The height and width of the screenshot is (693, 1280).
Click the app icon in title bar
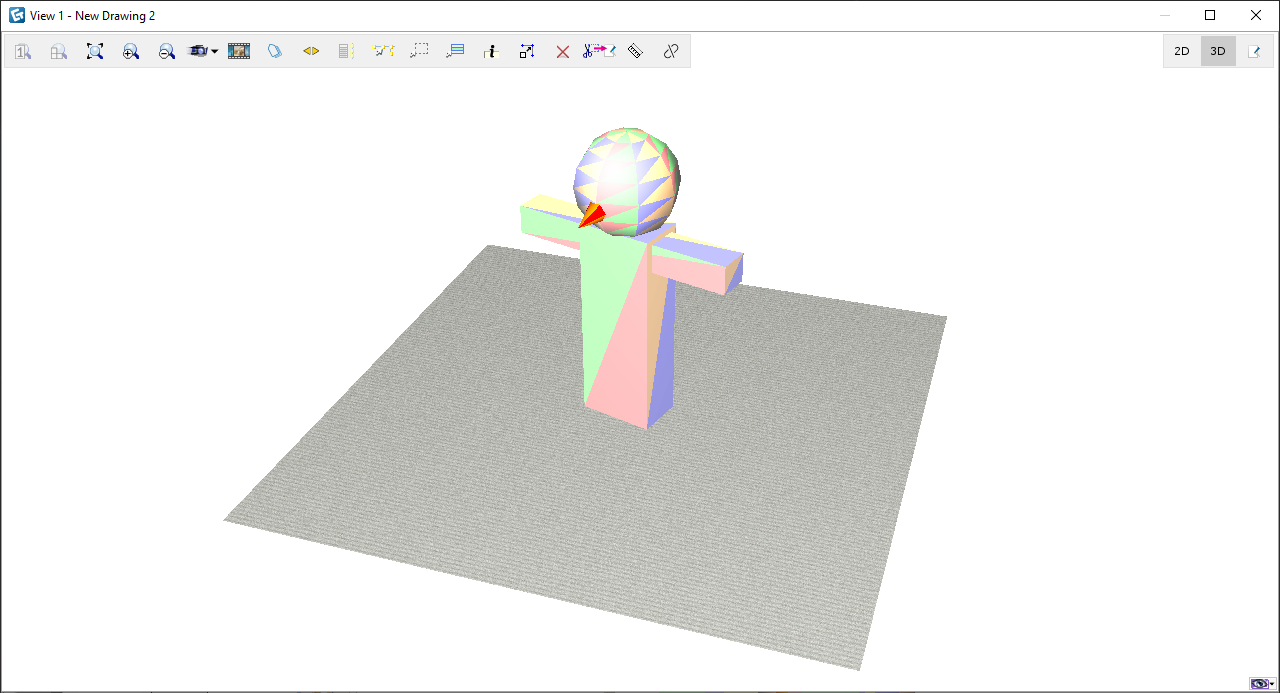pos(16,15)
